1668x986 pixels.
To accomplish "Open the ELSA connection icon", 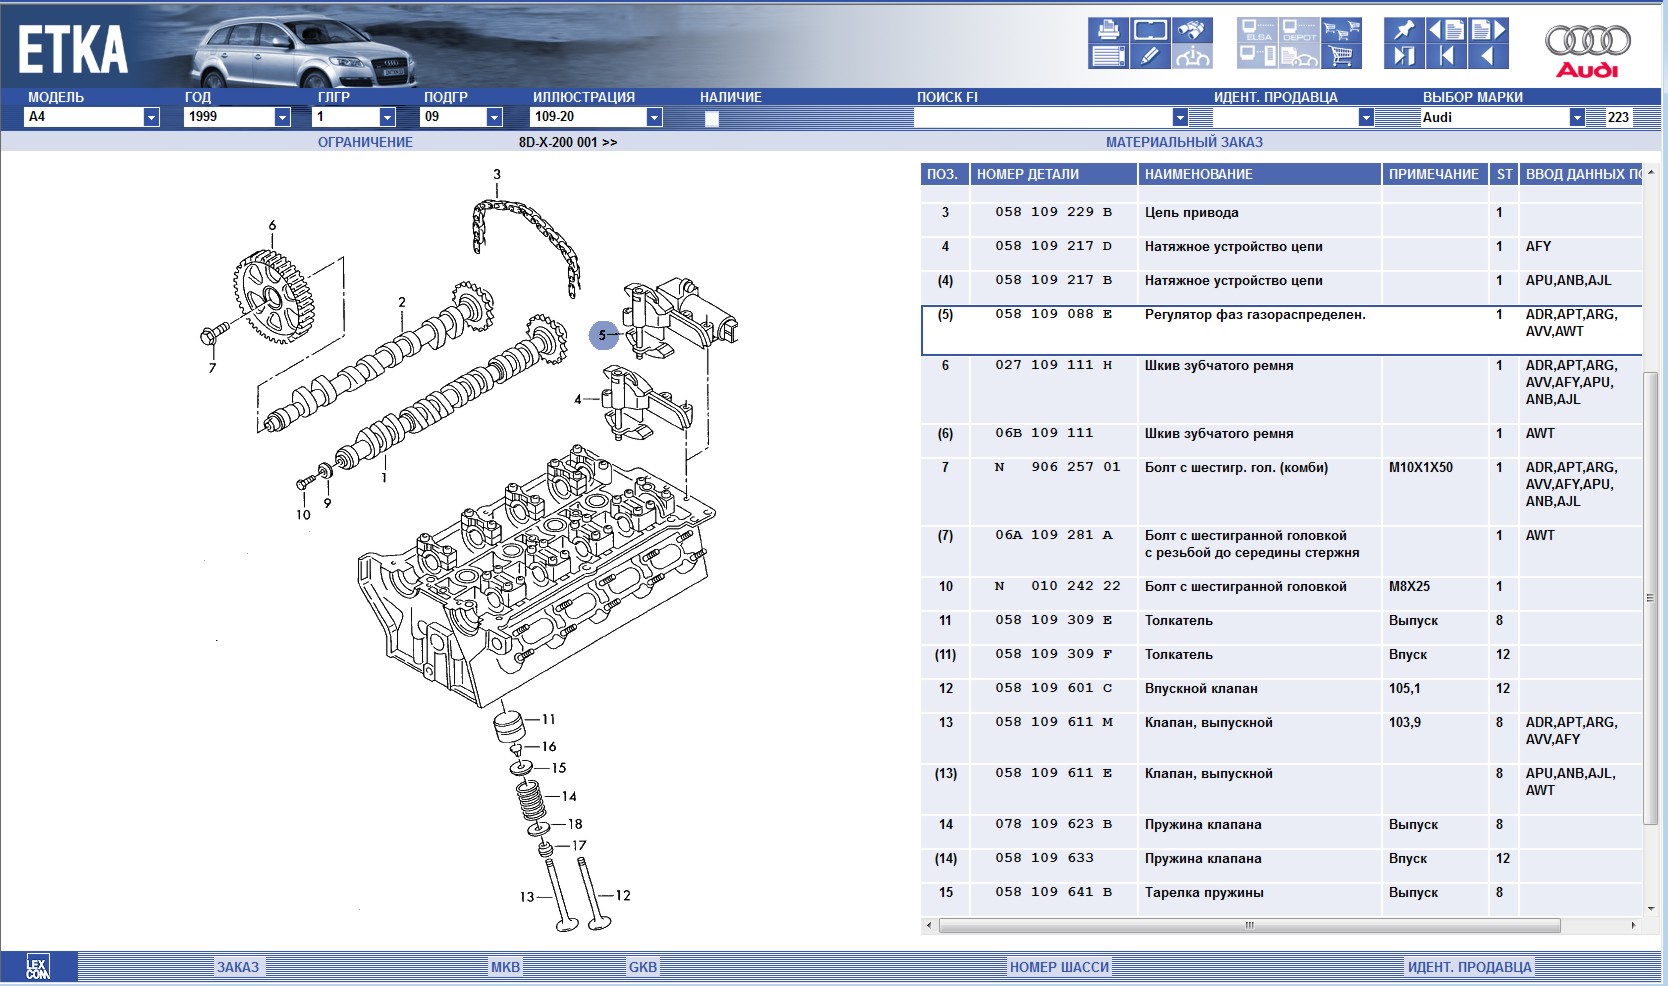I will (x=1257, y=30).
